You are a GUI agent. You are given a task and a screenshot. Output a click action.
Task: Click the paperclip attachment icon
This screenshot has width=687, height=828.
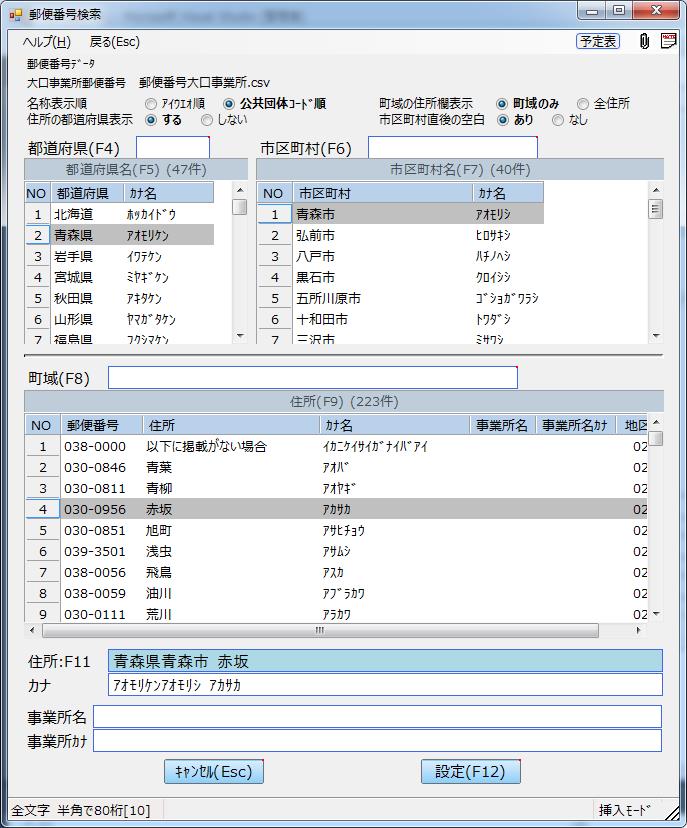[x=645, y=41]
